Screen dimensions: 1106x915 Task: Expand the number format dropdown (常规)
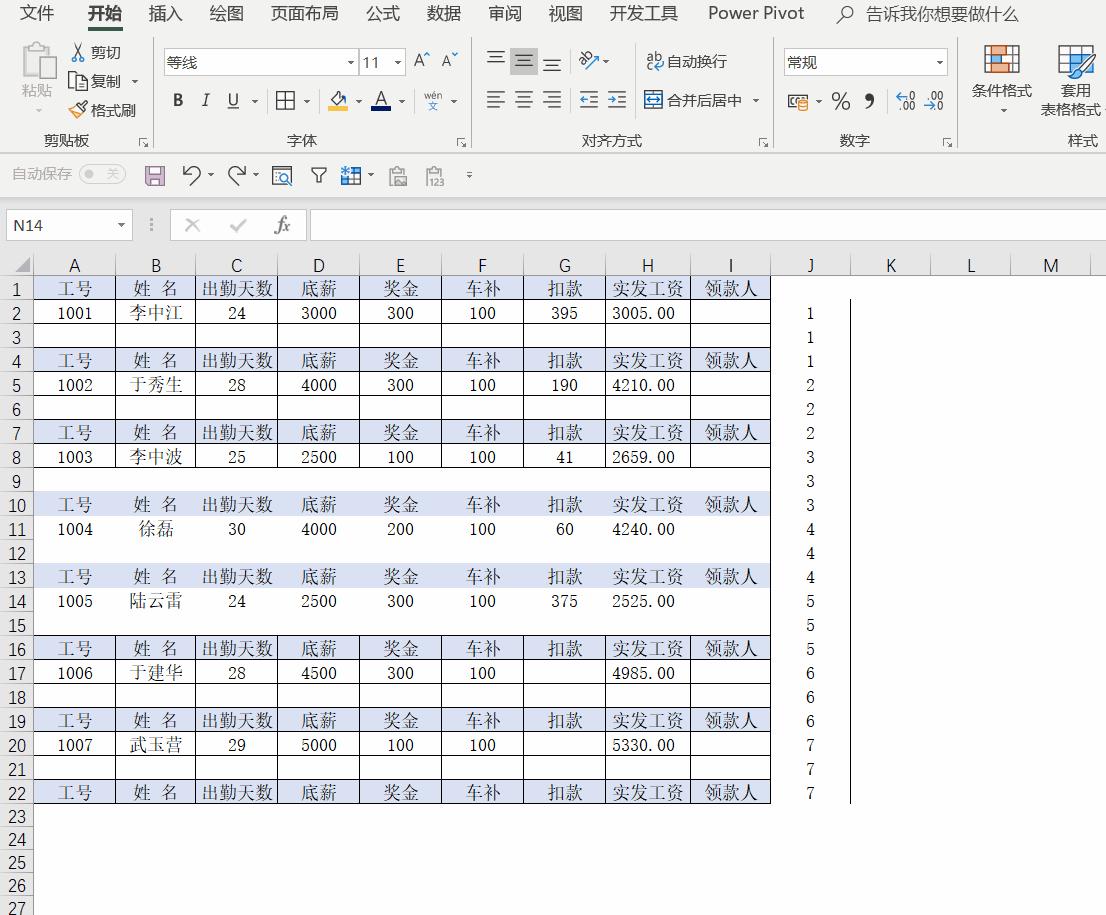point(939,62)
